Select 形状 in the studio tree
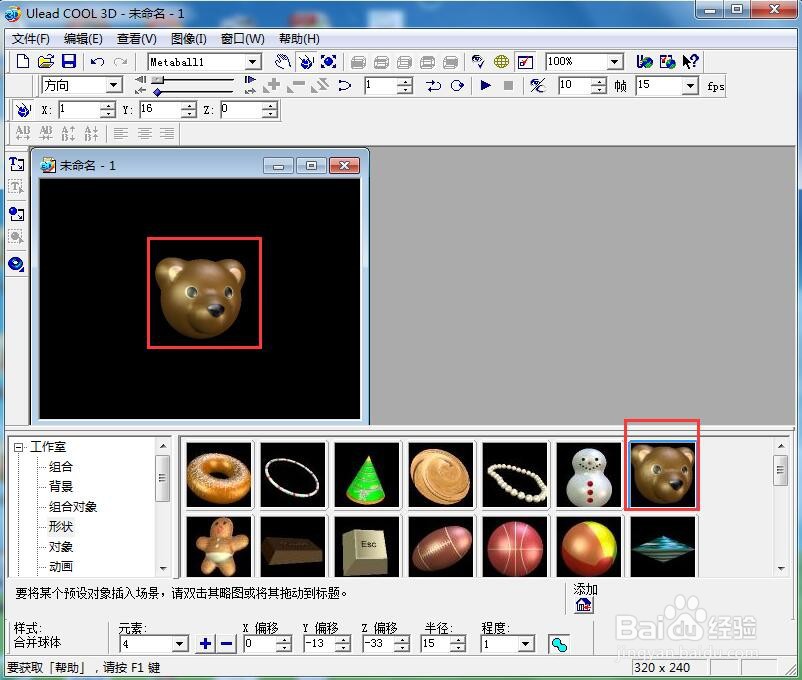The image size is (802, 680). pos(60,527)
